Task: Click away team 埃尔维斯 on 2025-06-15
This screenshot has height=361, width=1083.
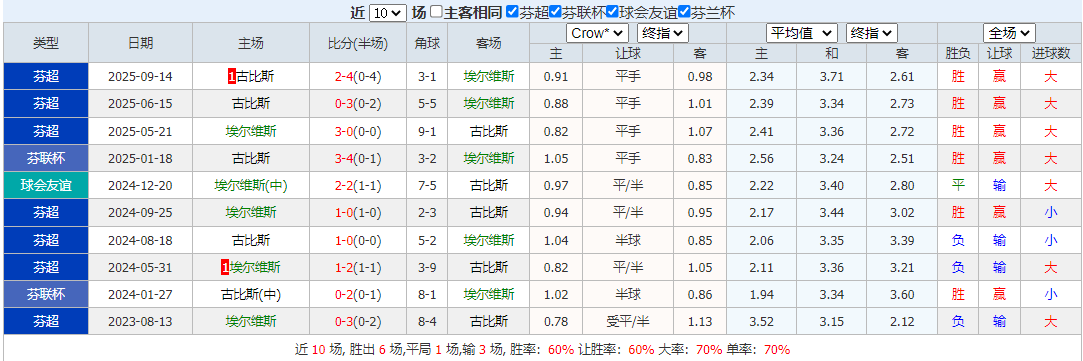Action: coord(489,104)
